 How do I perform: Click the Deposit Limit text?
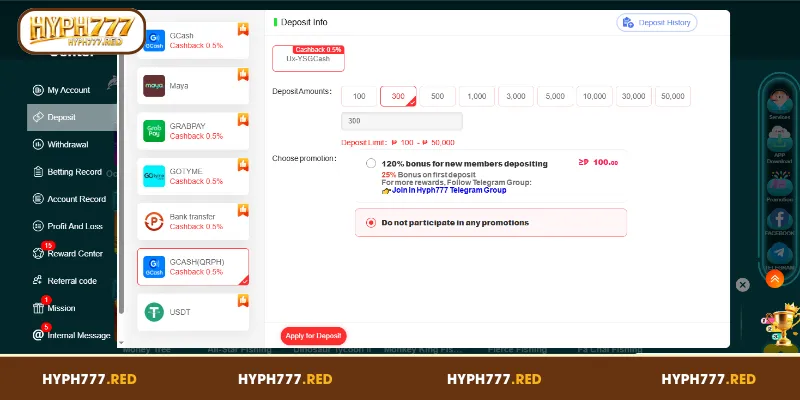point(398,143)
